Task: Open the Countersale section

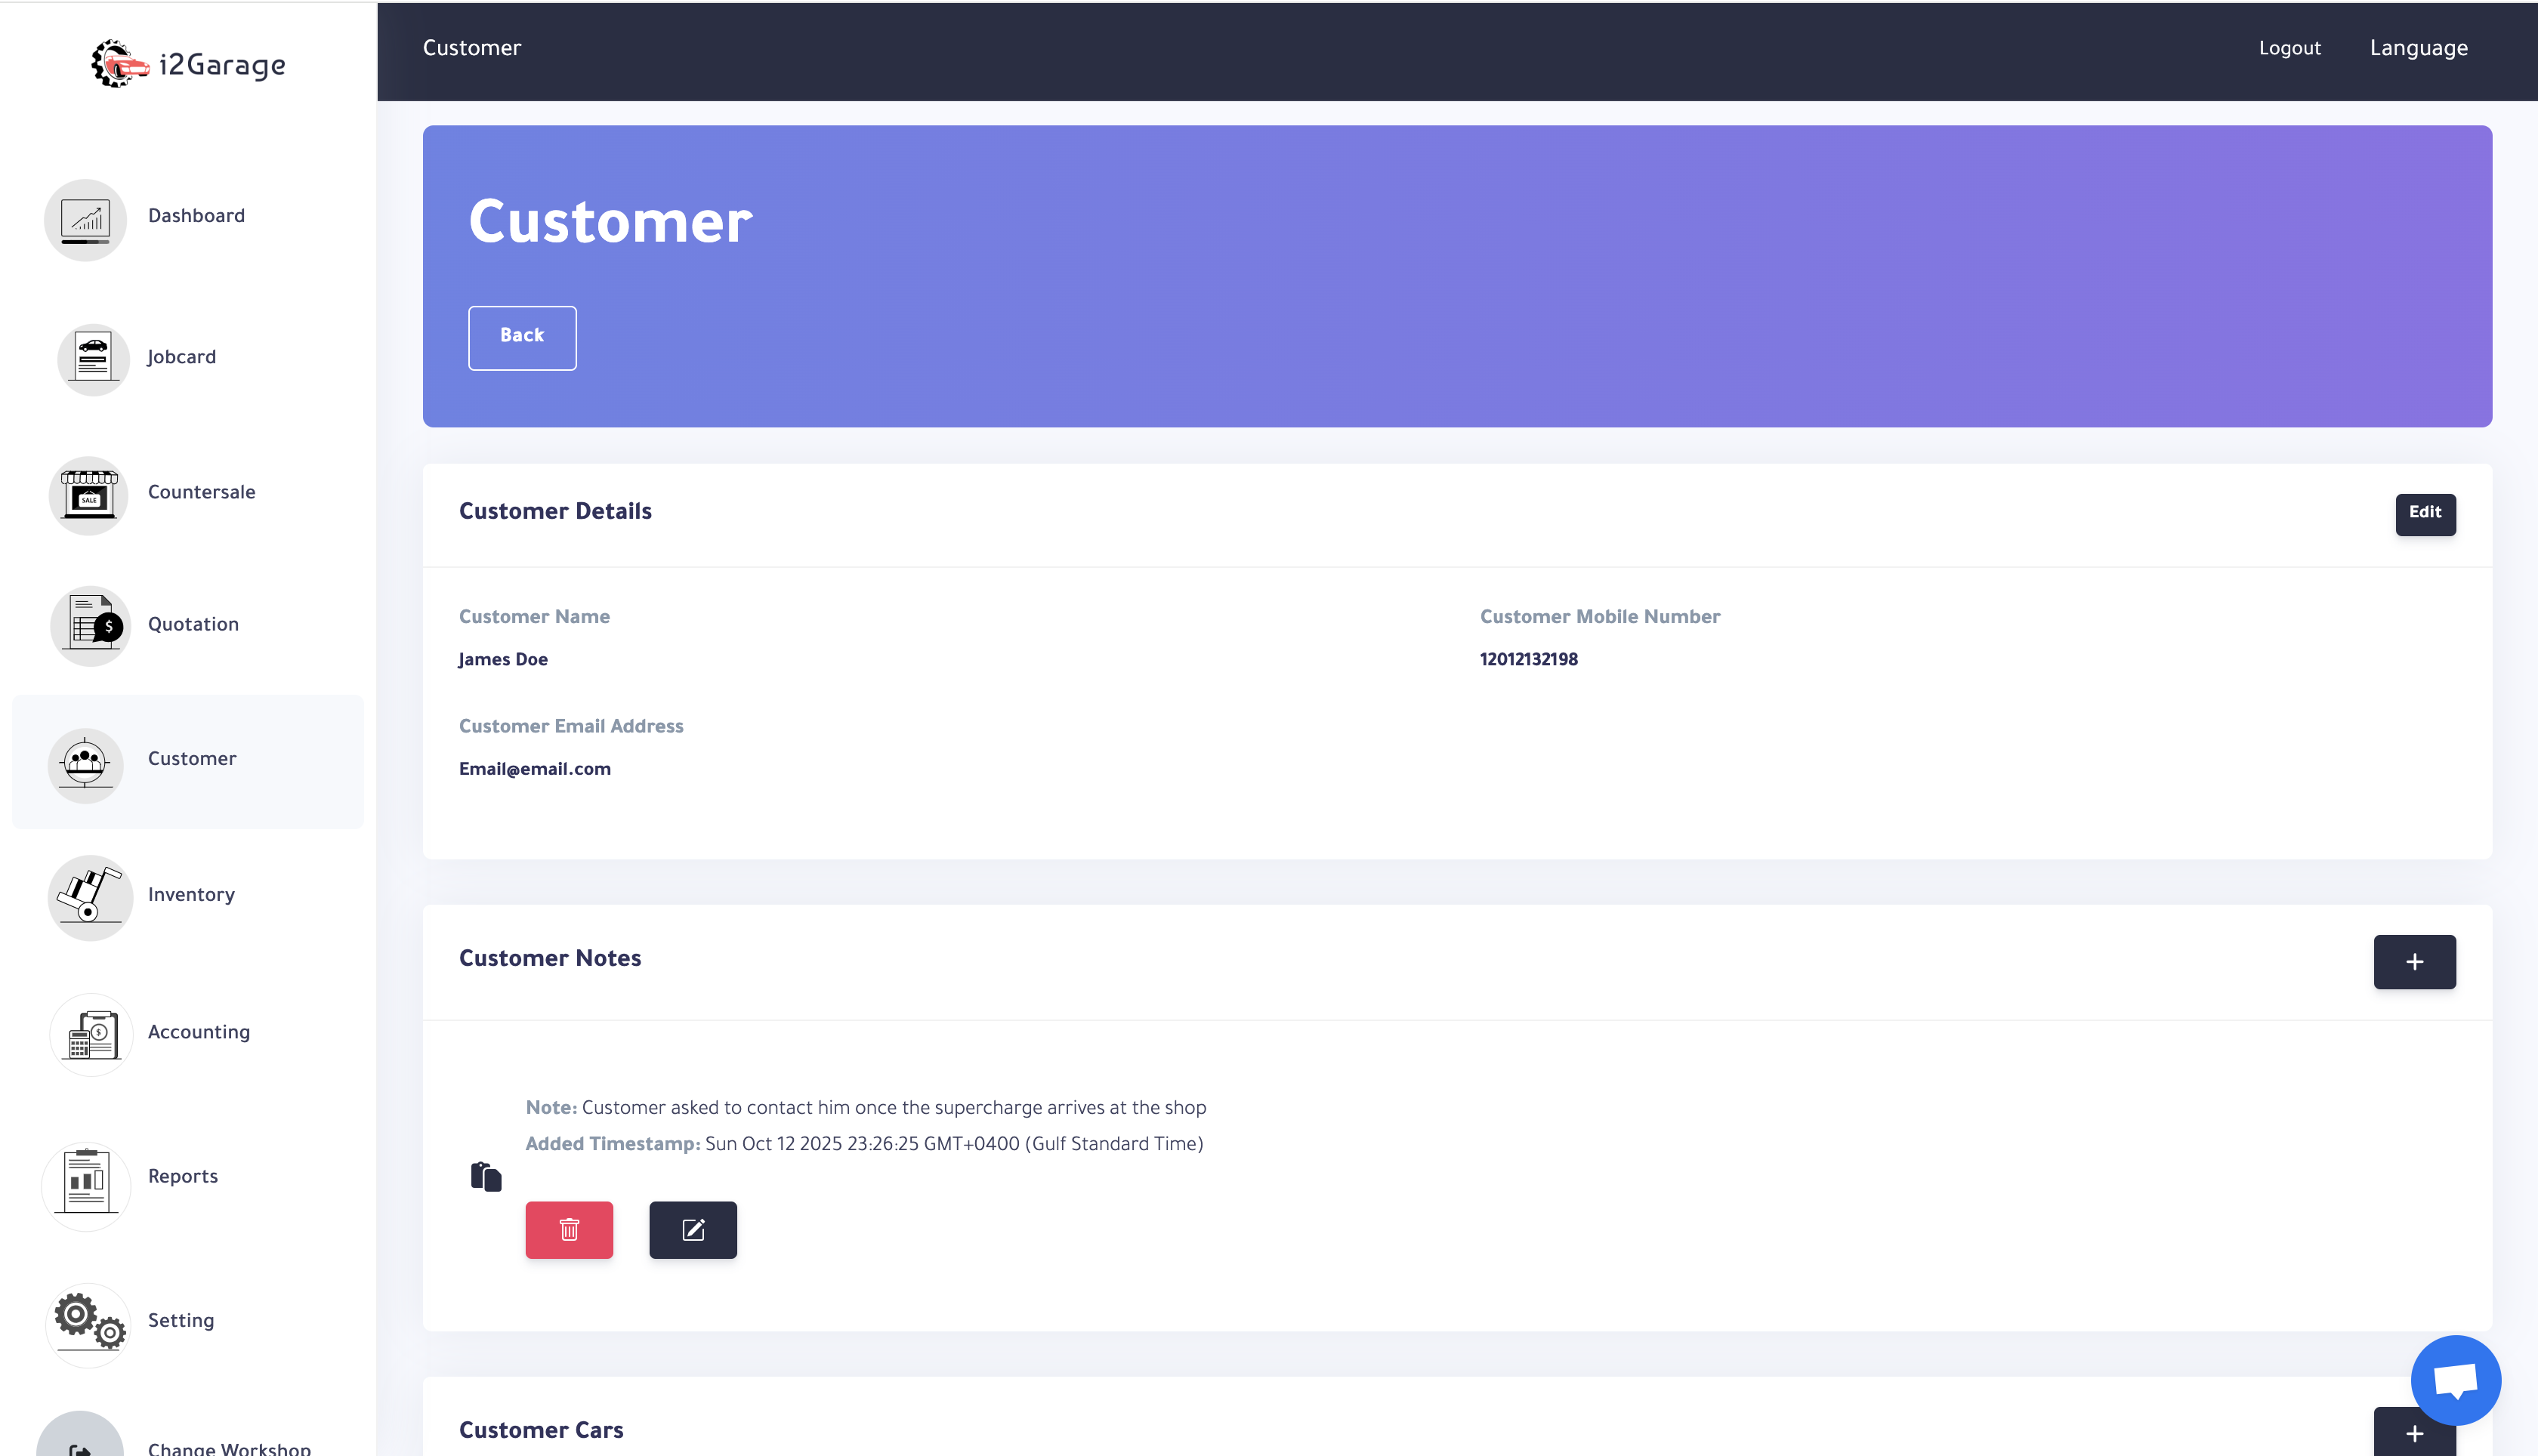Action: click(x=200, y=491)
